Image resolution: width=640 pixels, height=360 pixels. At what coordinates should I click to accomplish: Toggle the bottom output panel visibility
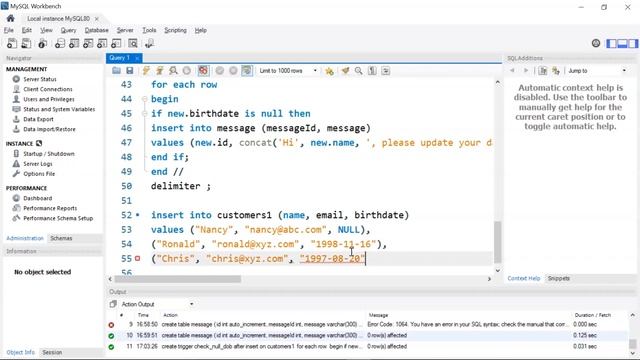click(x=622, y=43)
